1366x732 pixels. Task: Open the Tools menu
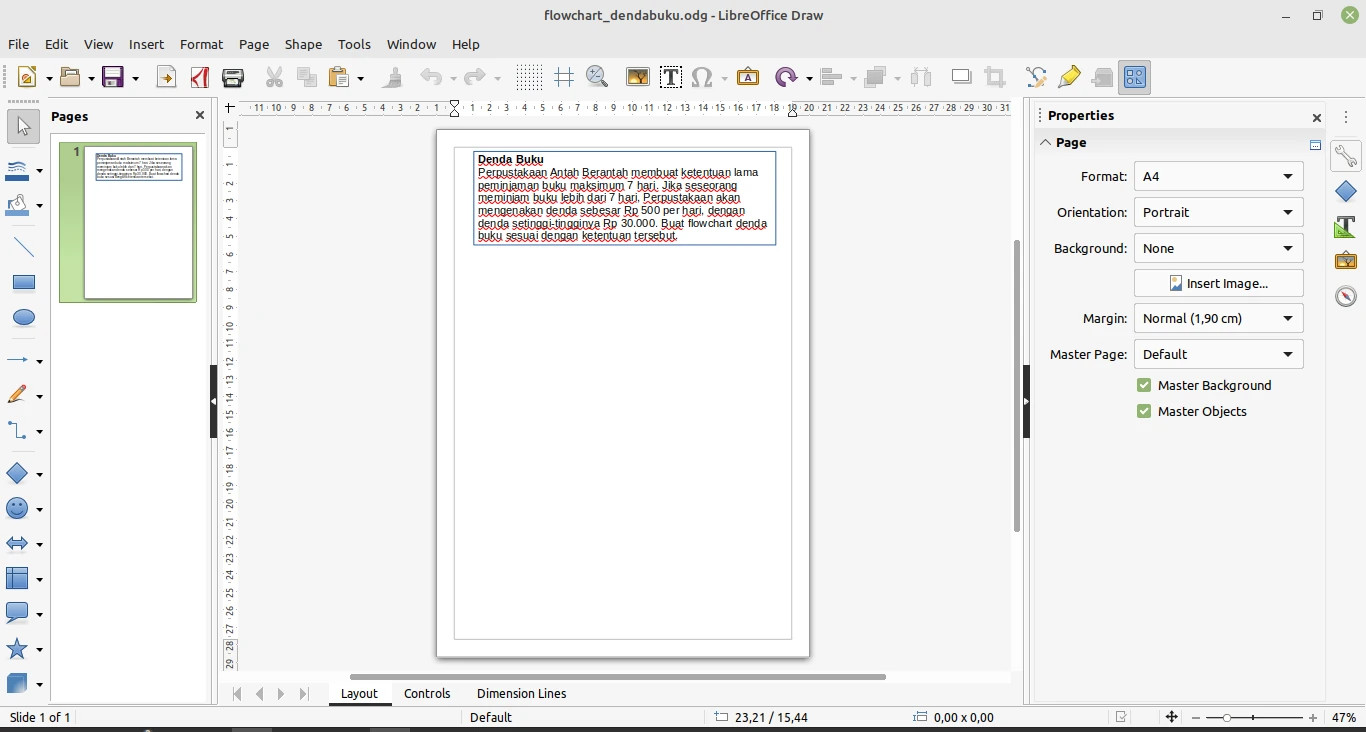point(354,44)
